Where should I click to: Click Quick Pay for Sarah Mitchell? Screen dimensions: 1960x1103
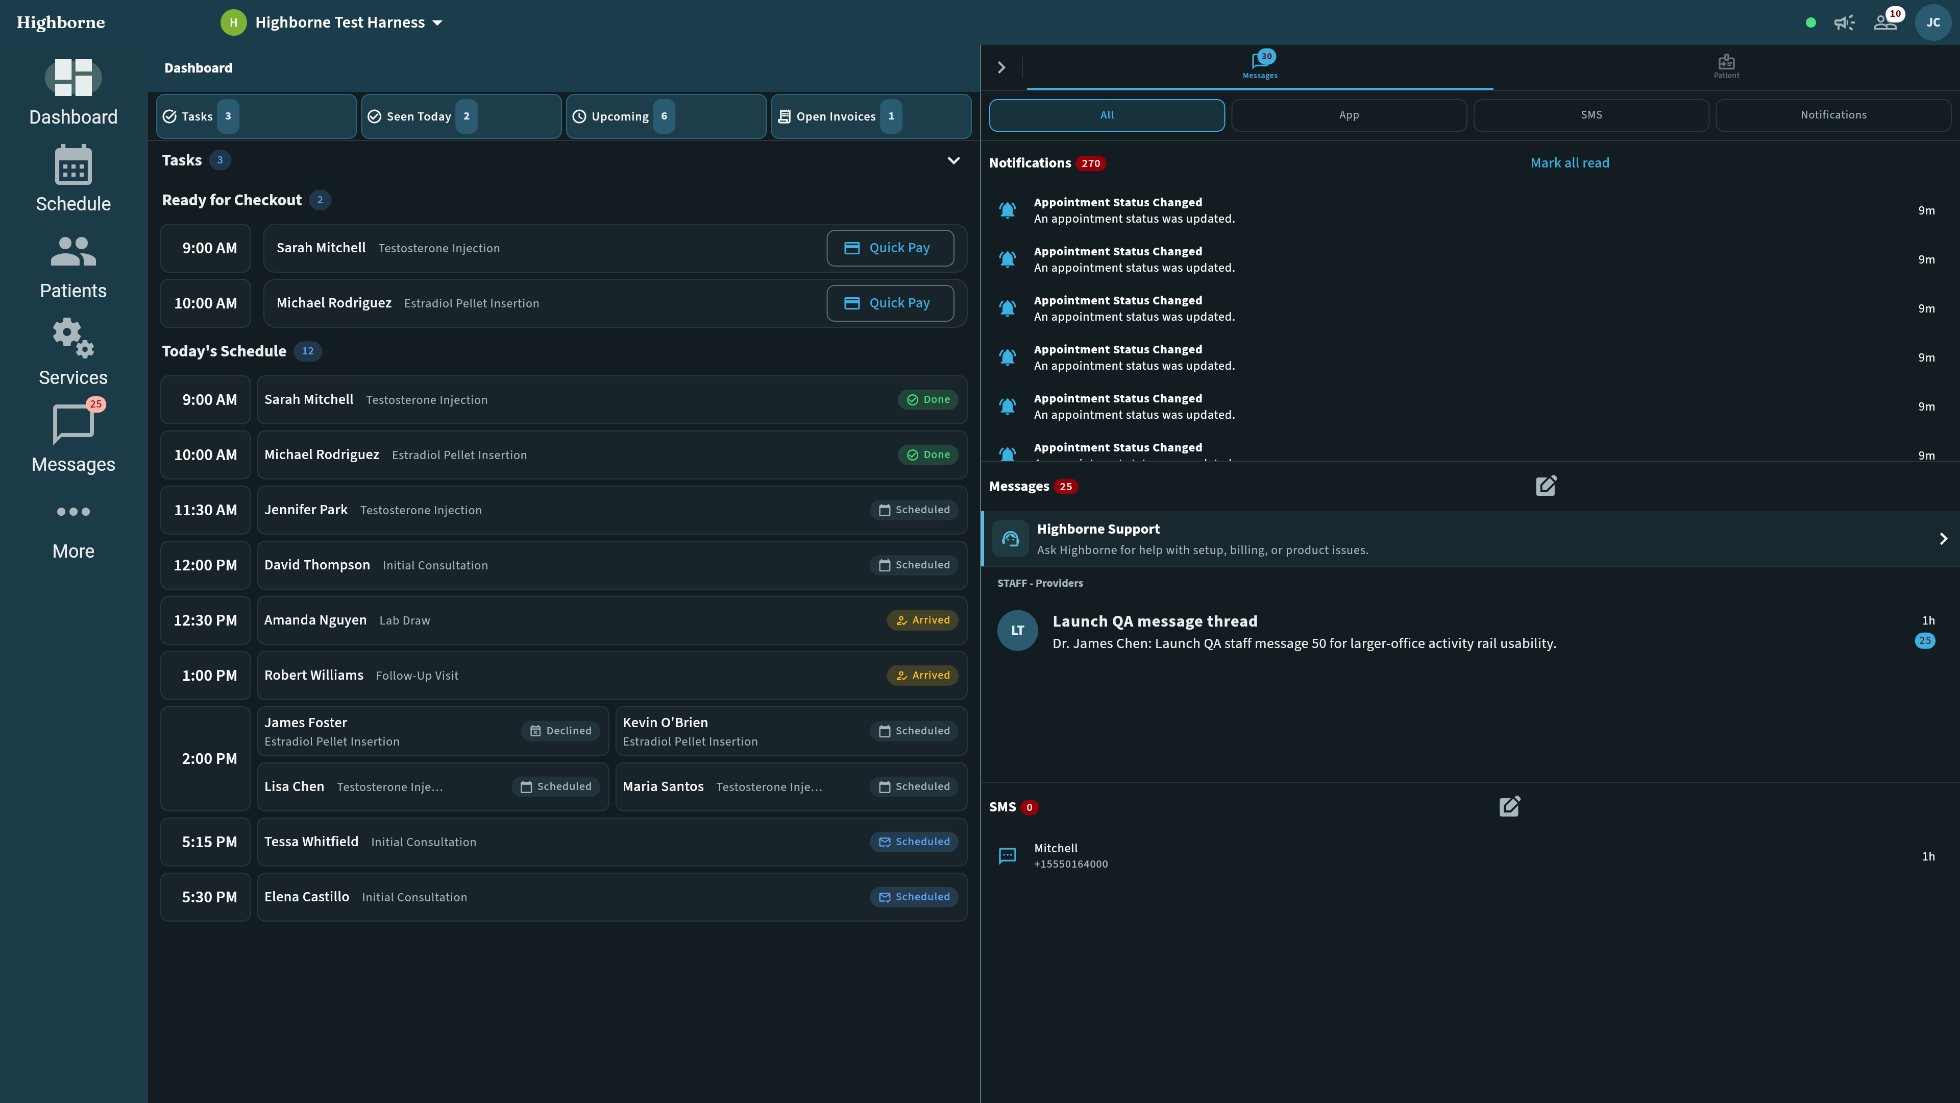click(890, 248)
